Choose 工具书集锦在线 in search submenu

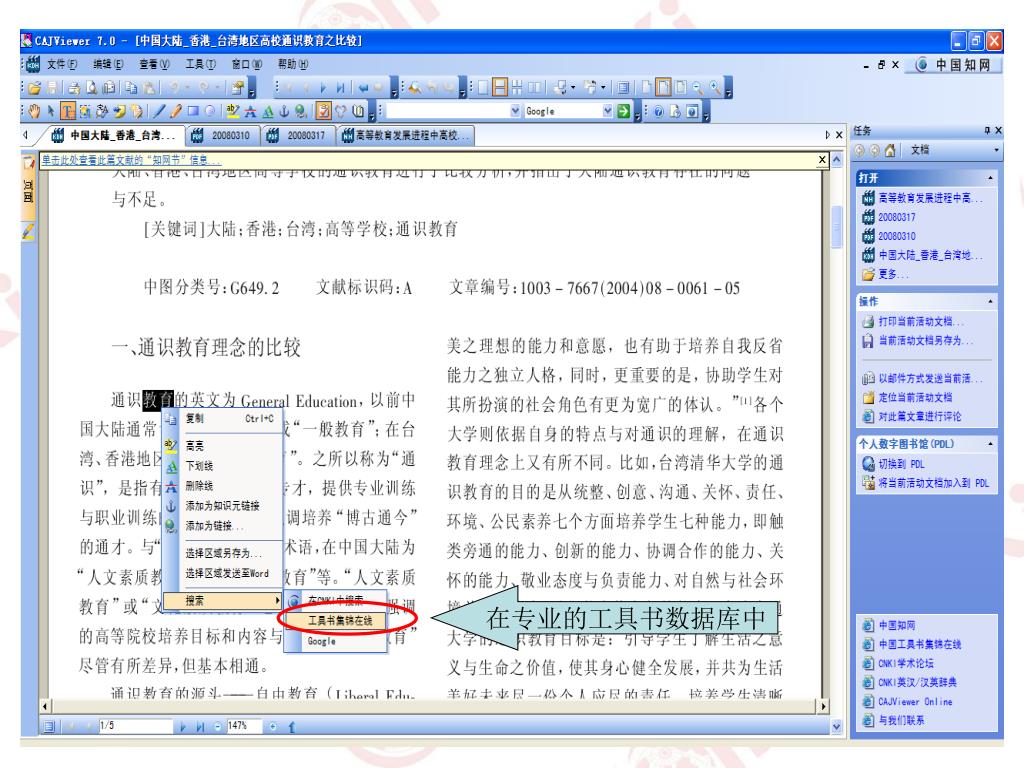point(336,620)
